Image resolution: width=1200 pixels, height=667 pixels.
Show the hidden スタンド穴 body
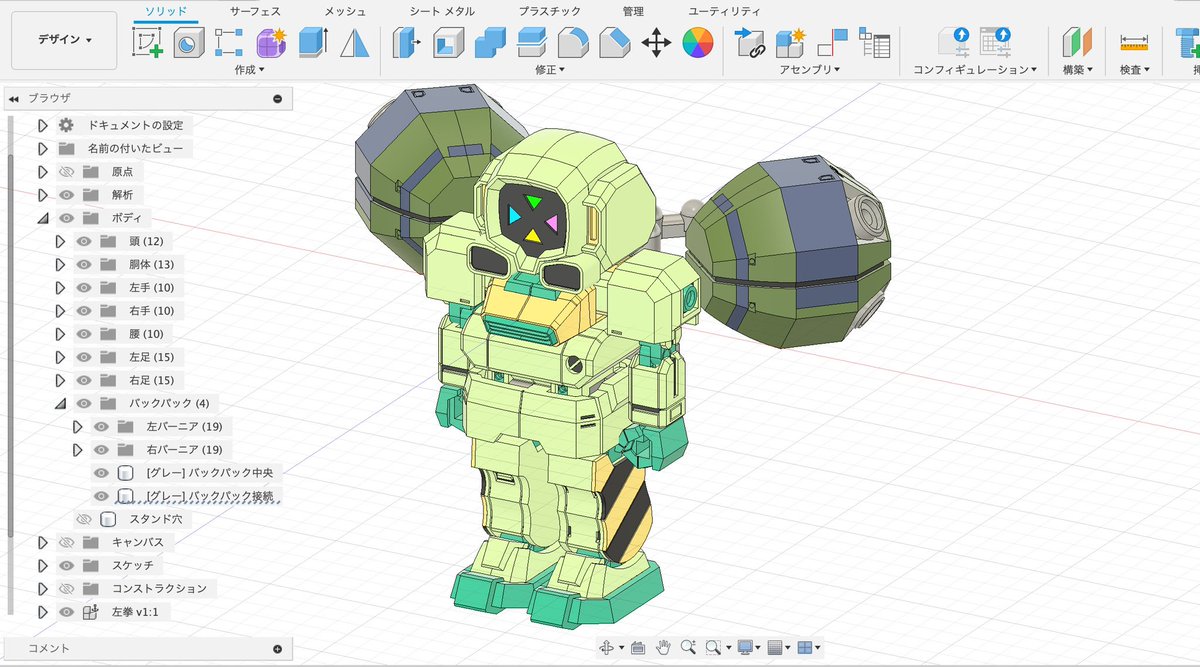(x=84, y=519)
